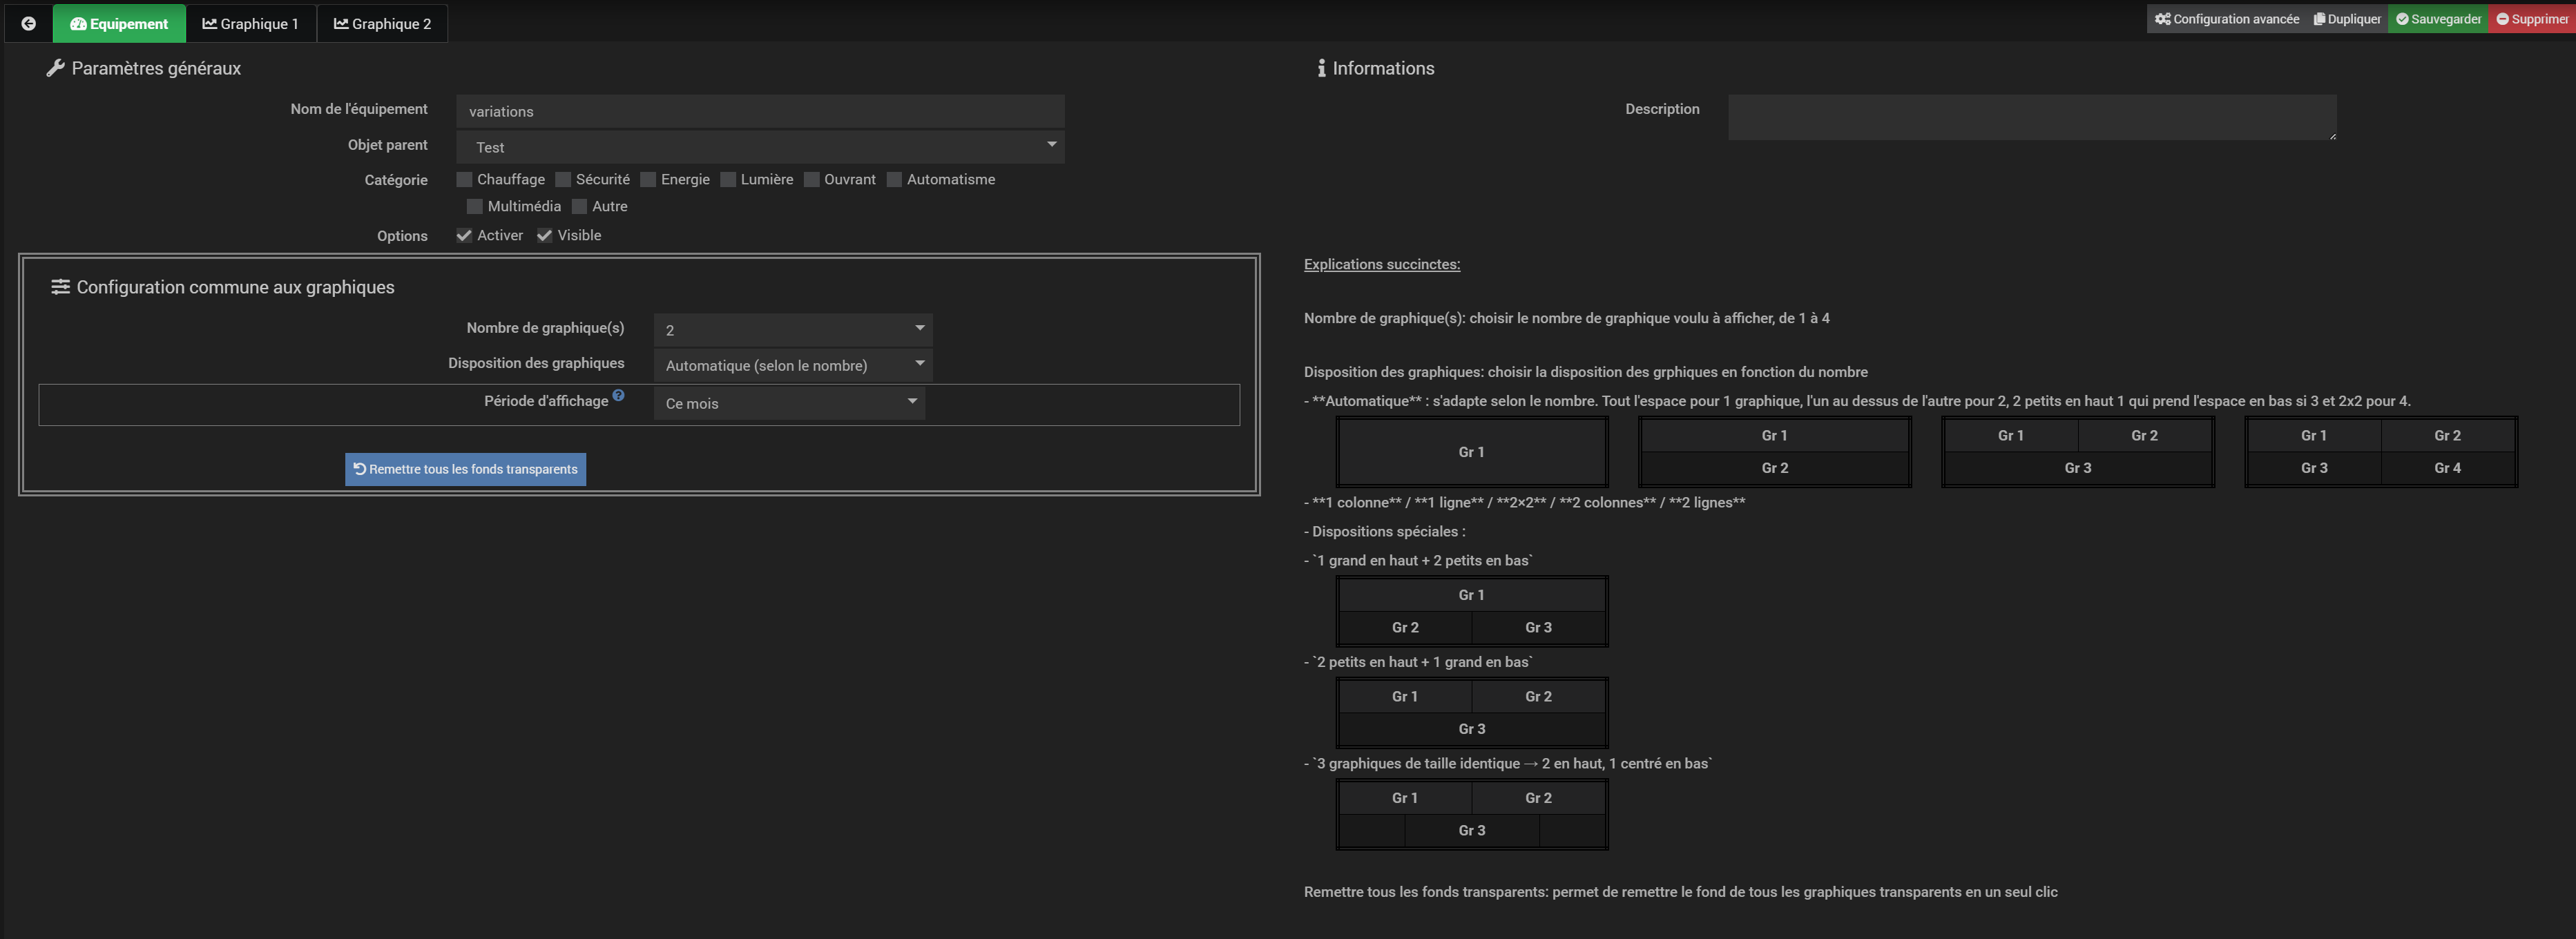
Task: Open the Période d'affichage dropdown
Action: [x=788, y=403]
